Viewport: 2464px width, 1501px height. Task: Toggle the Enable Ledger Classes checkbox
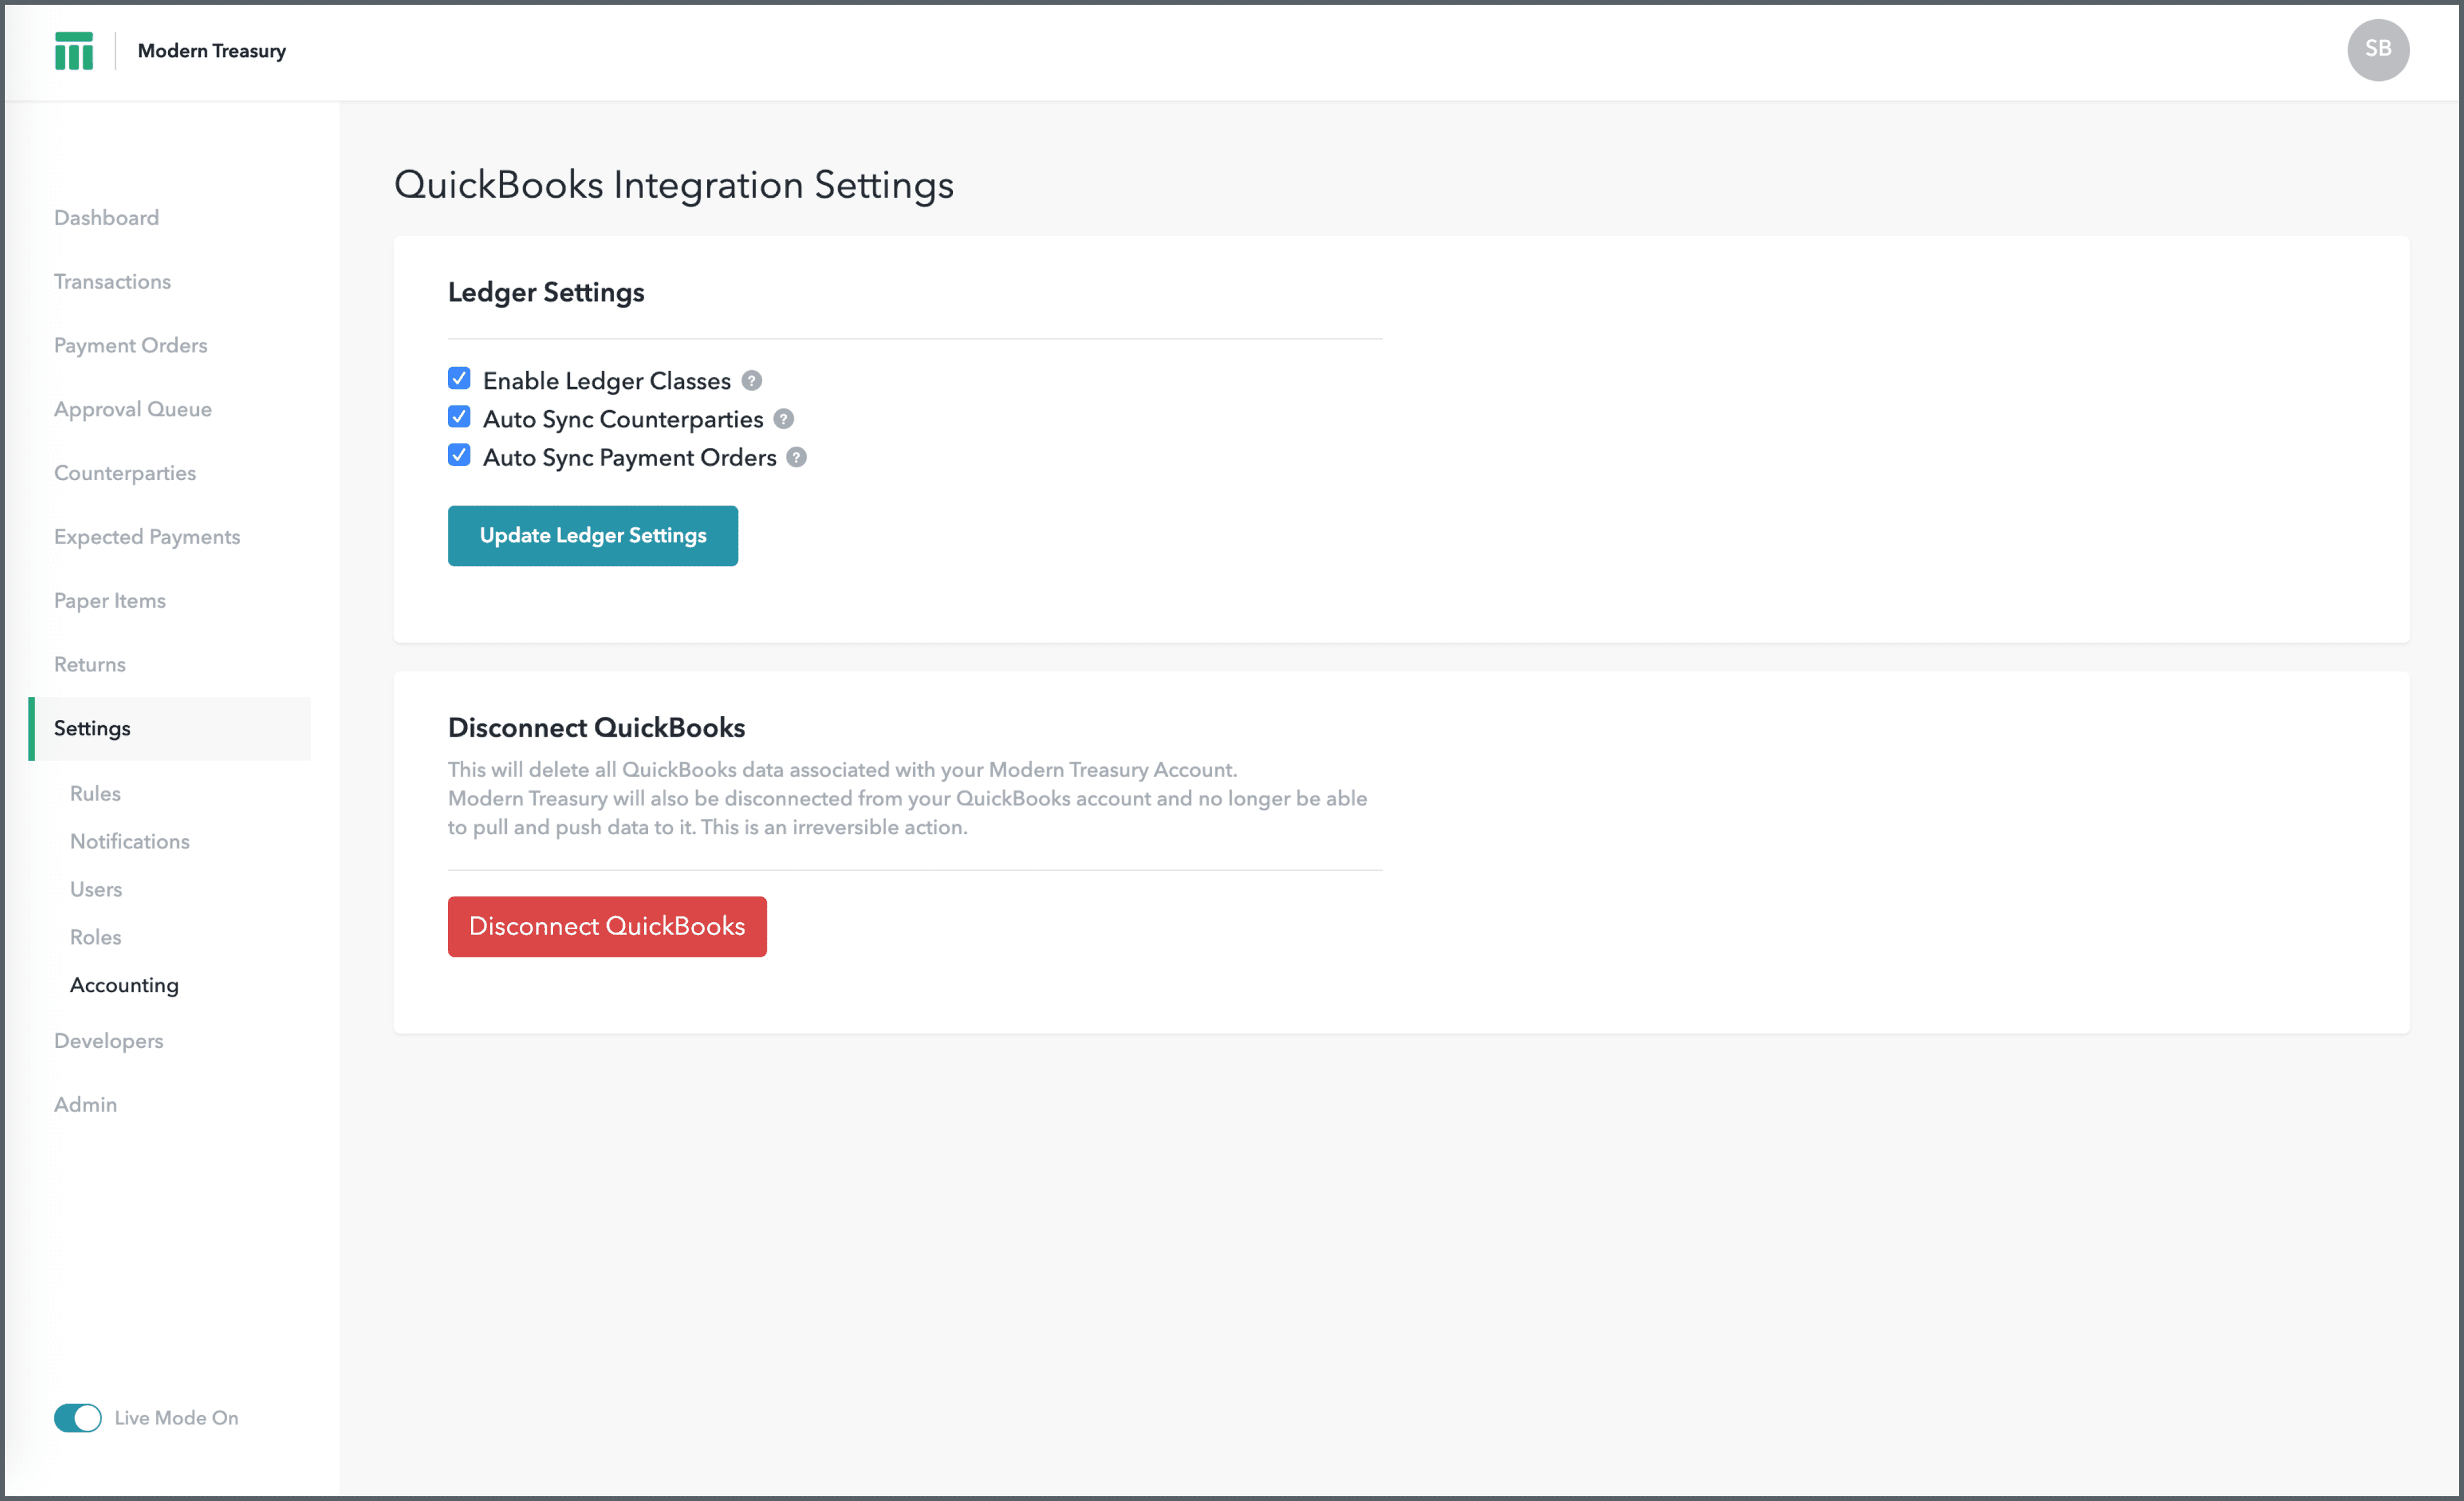[459, 379]
